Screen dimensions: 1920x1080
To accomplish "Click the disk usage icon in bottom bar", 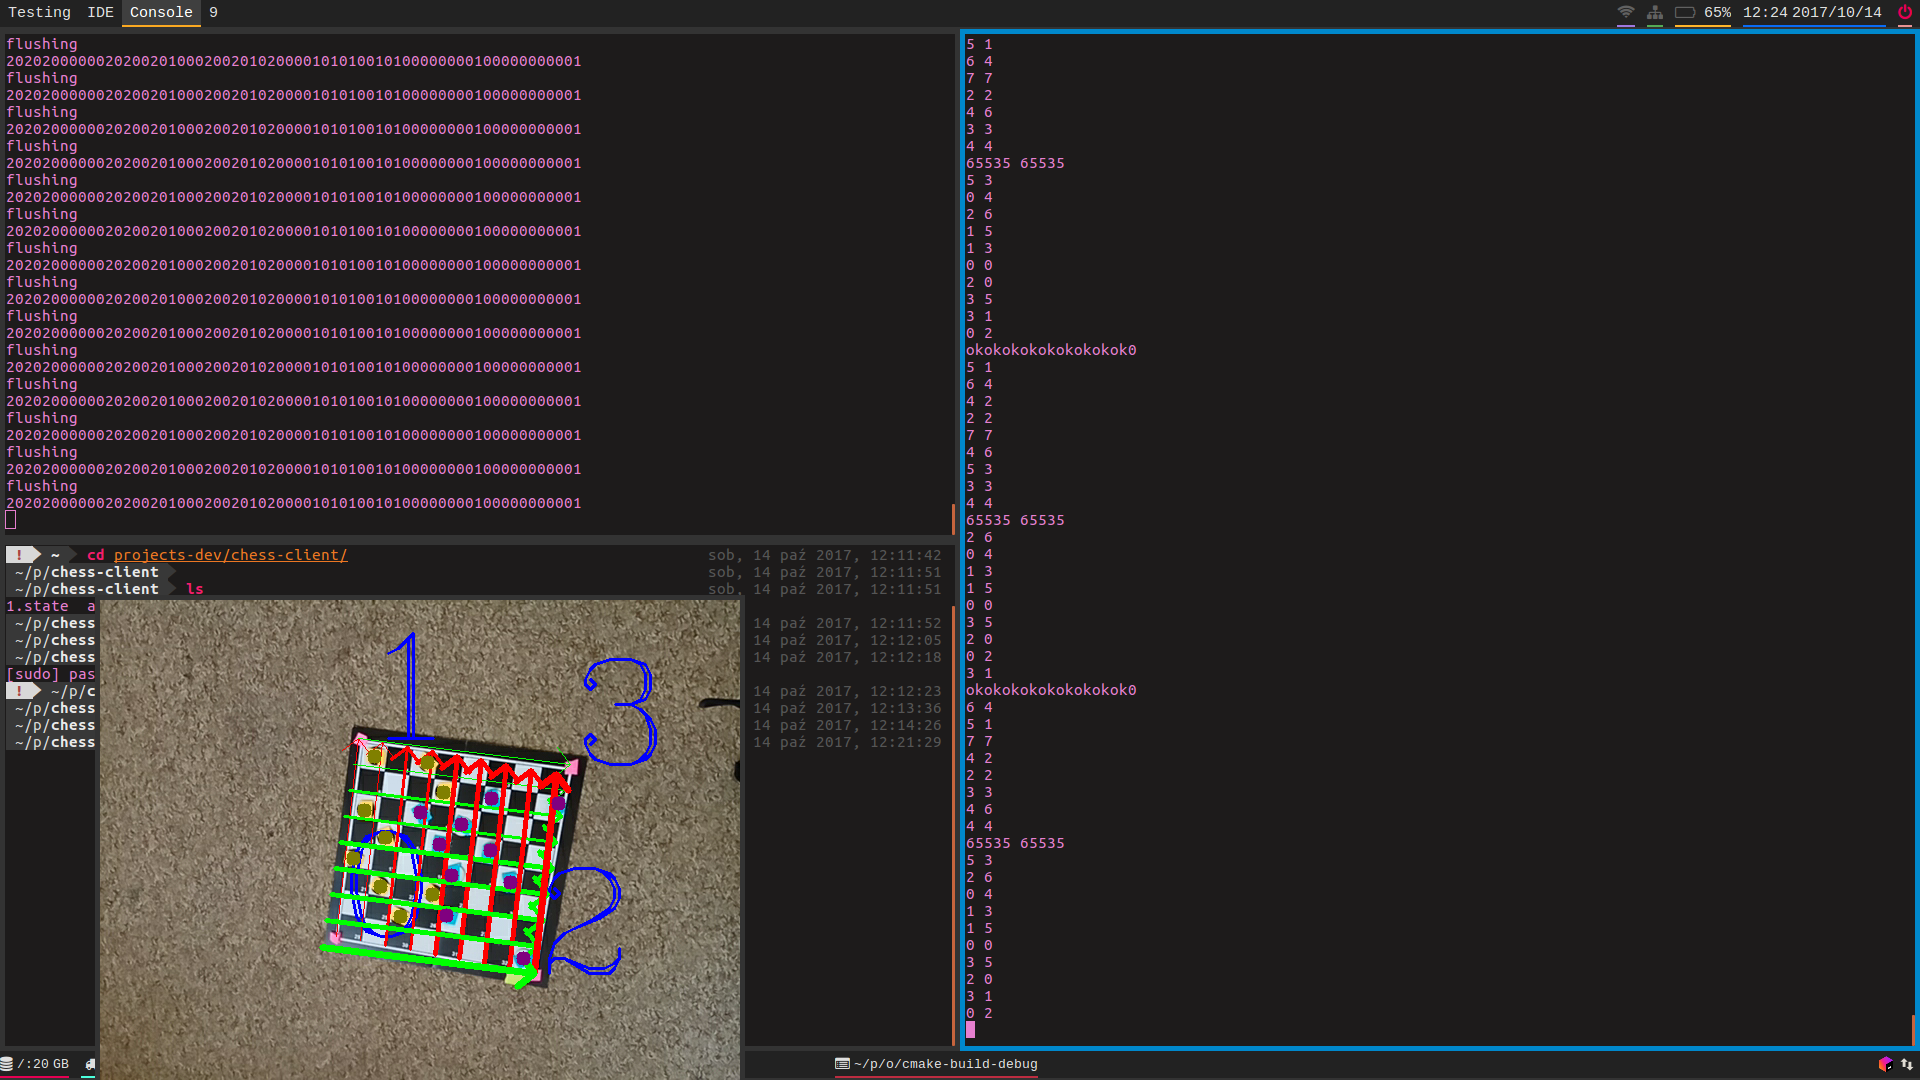I will (7, 1064).
